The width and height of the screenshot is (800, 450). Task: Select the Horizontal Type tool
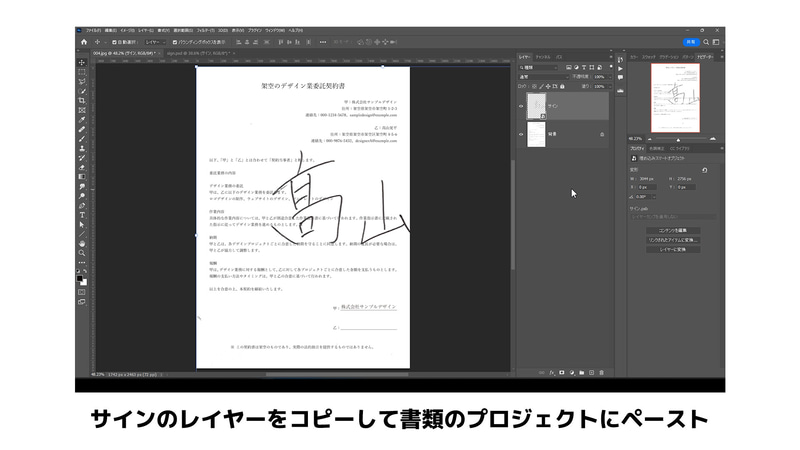tap(82, 215)
